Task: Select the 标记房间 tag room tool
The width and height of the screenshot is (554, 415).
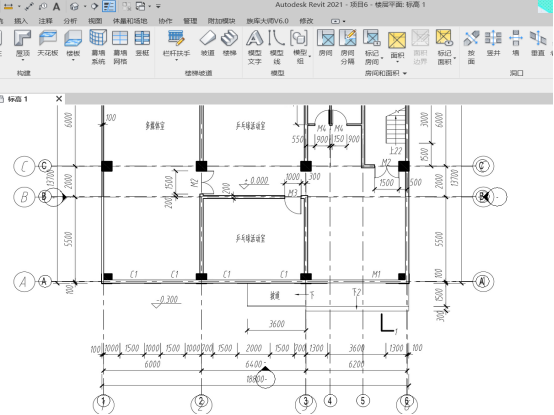Action: 372,47
